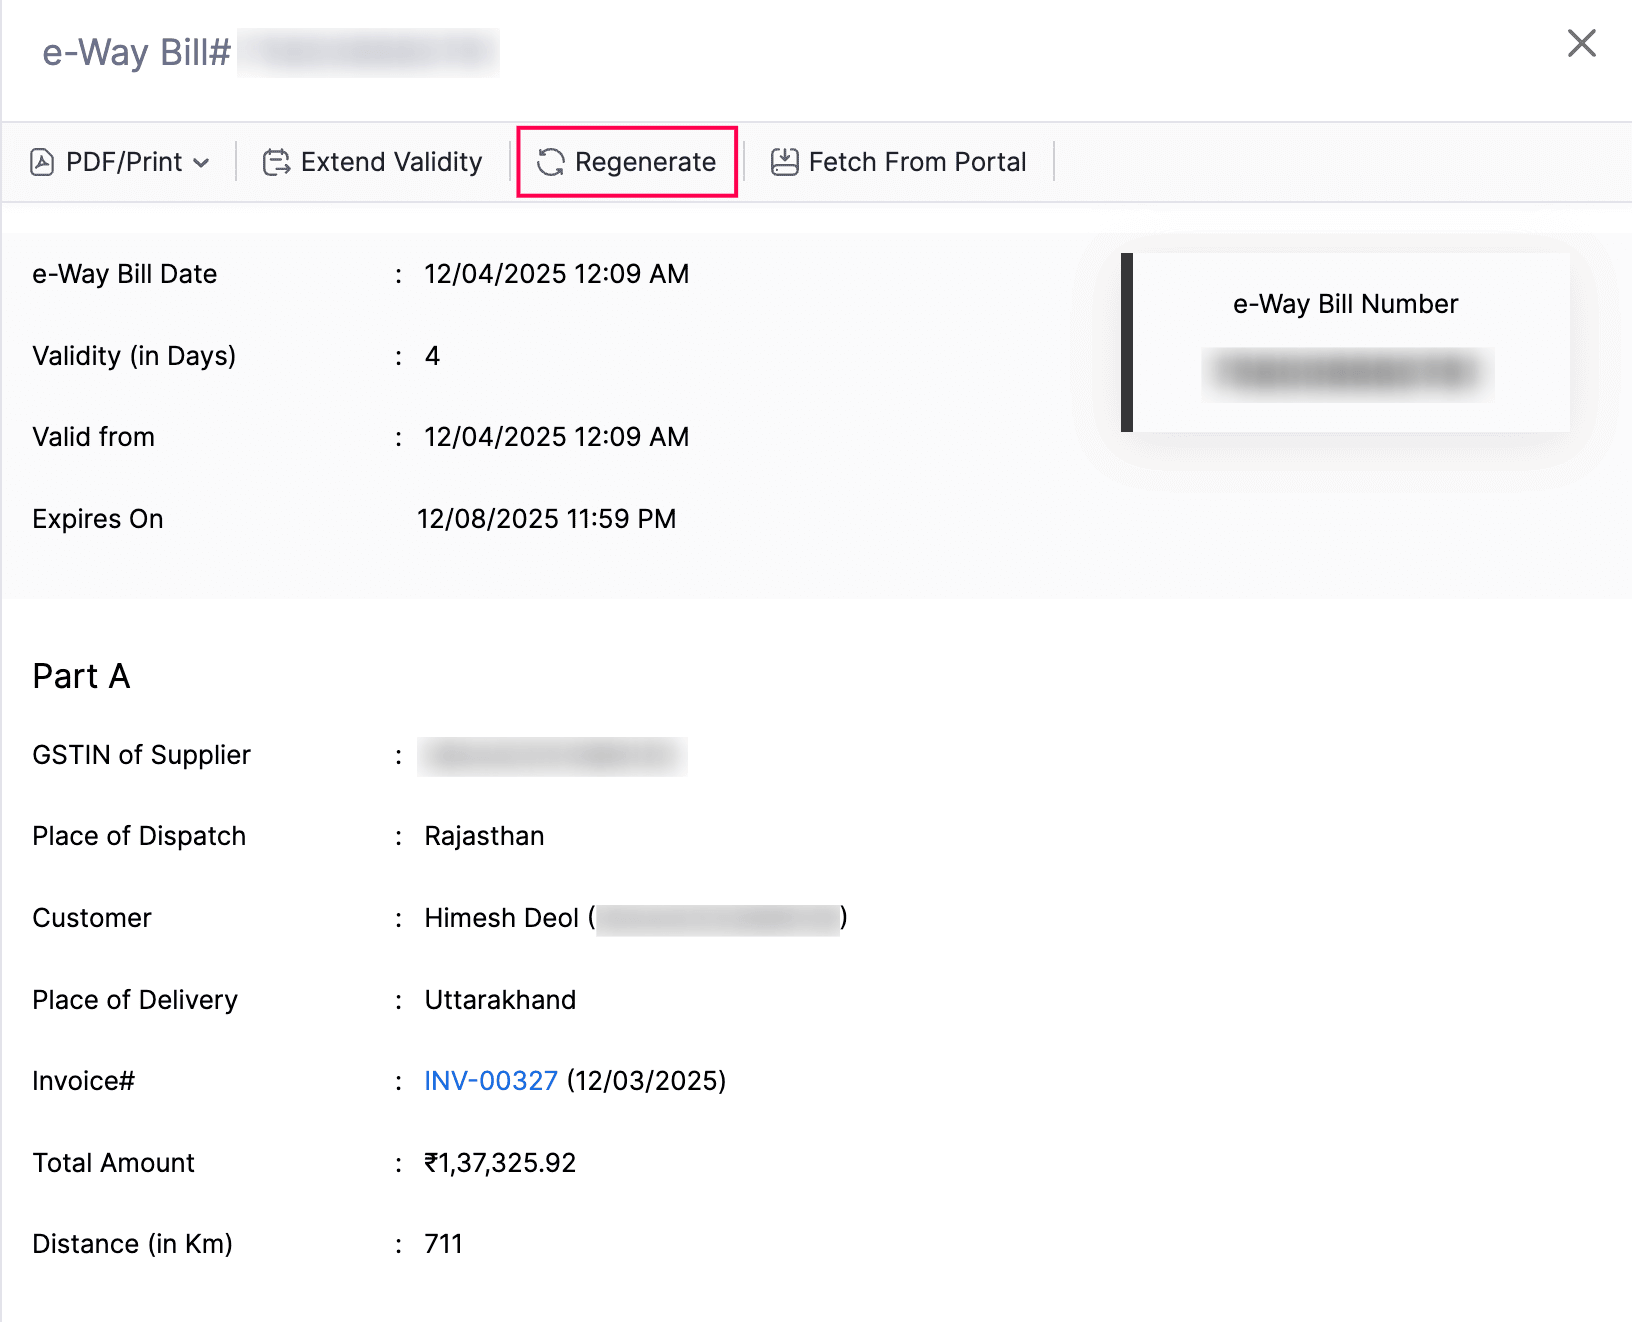Click the Expires On date value

546,519
